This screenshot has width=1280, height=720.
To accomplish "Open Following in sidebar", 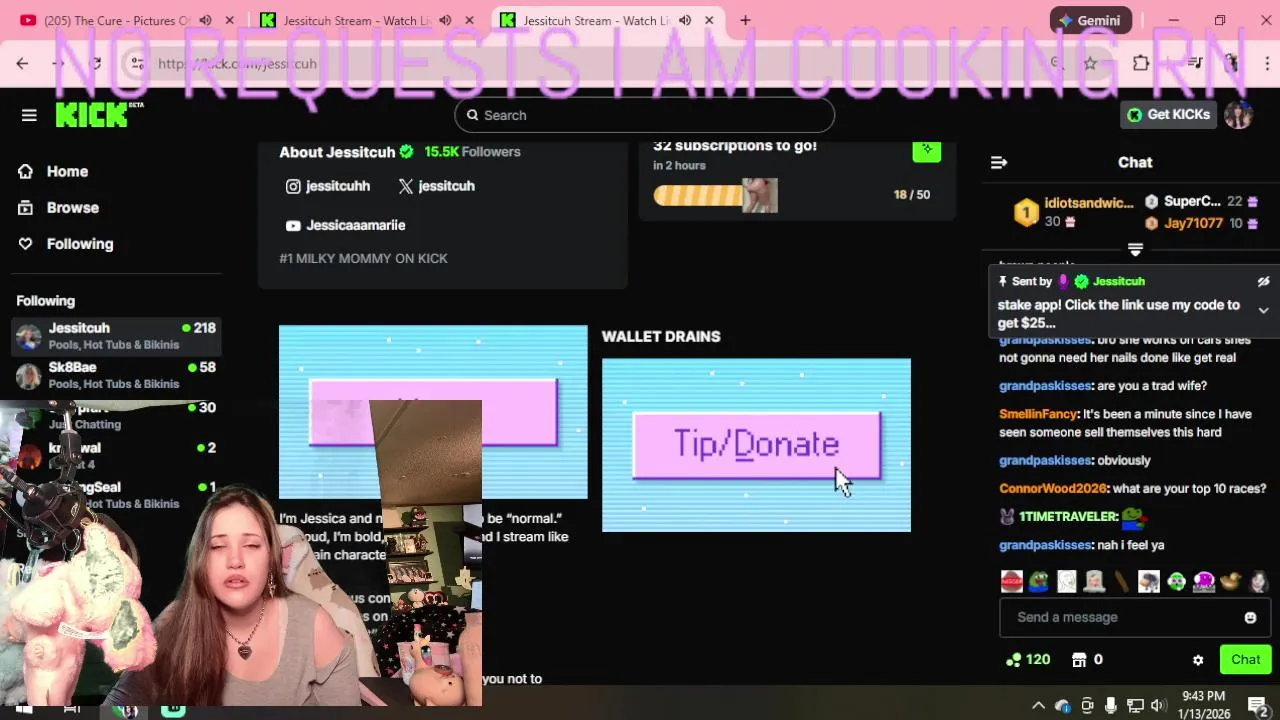I will pyautogui.click(x=65, y=244).
